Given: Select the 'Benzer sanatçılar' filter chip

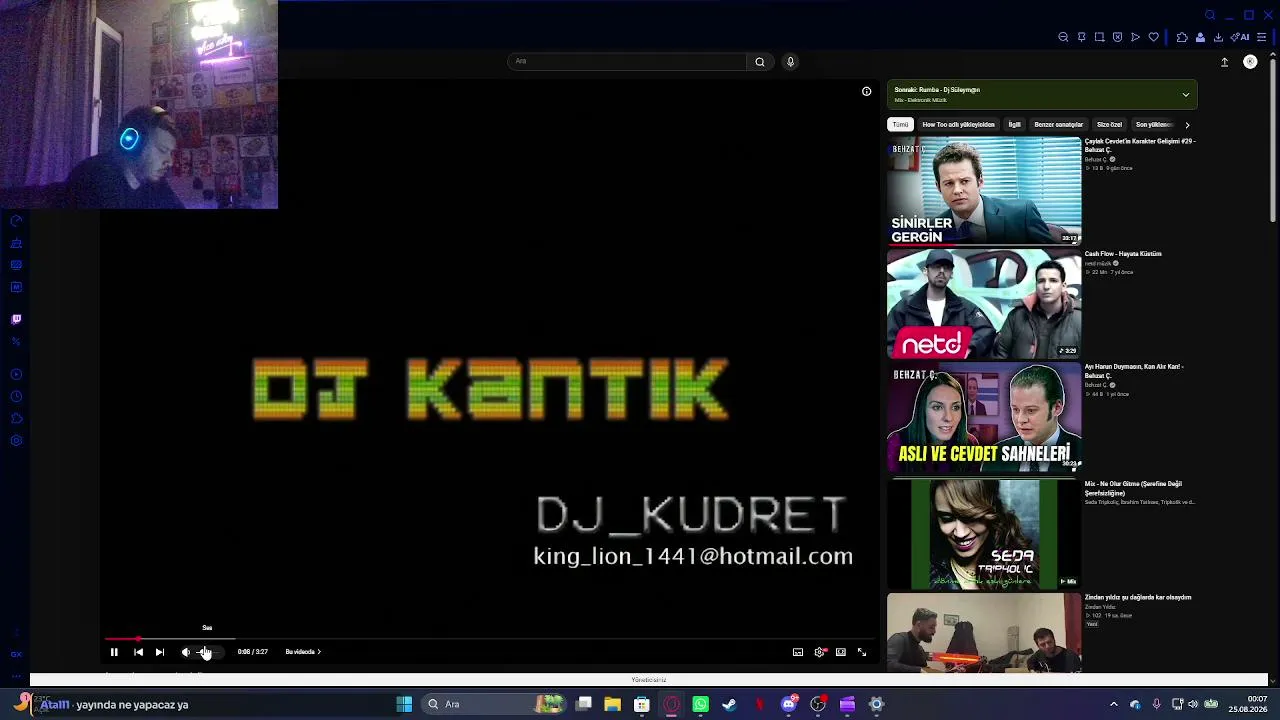Looking at the screenshot, I should click(1058, 125).
